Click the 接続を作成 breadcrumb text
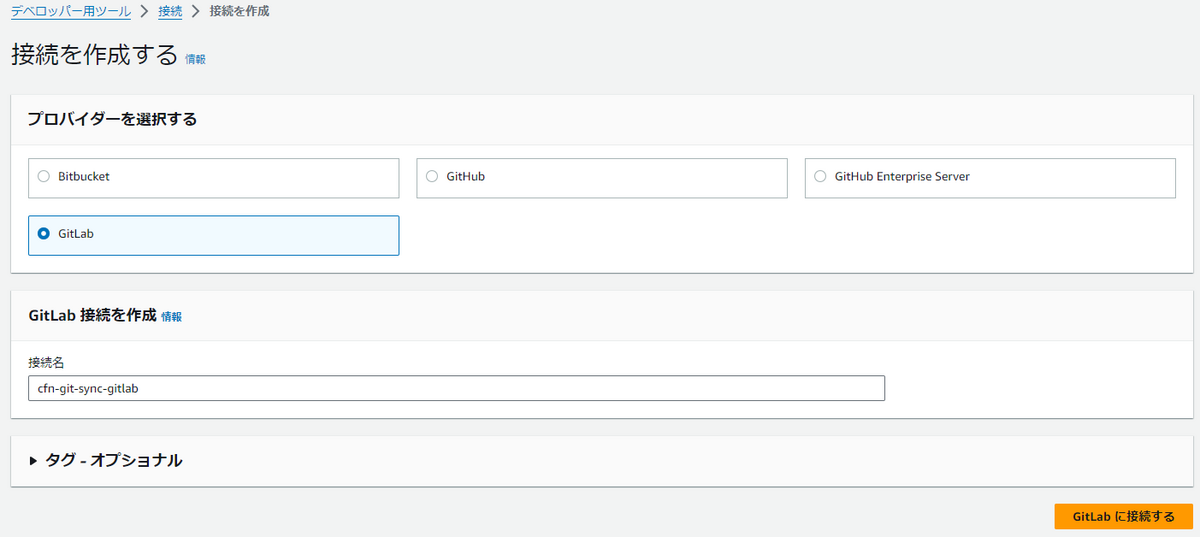This screenshot has width=1200, height=537. 239,12
